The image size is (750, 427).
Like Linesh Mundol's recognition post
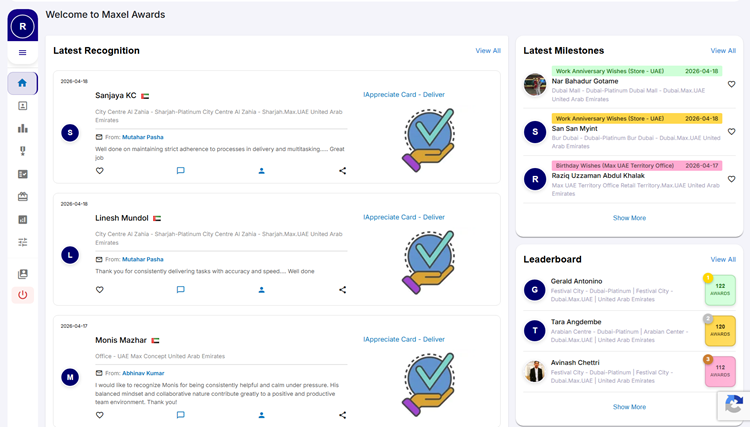(x=99, y=290)
